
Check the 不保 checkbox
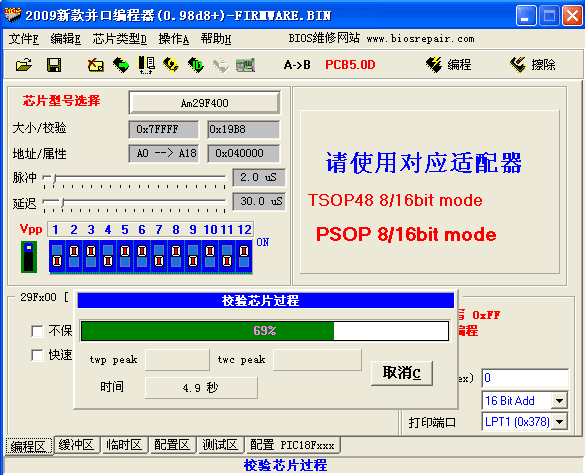(x=37, y=331)
